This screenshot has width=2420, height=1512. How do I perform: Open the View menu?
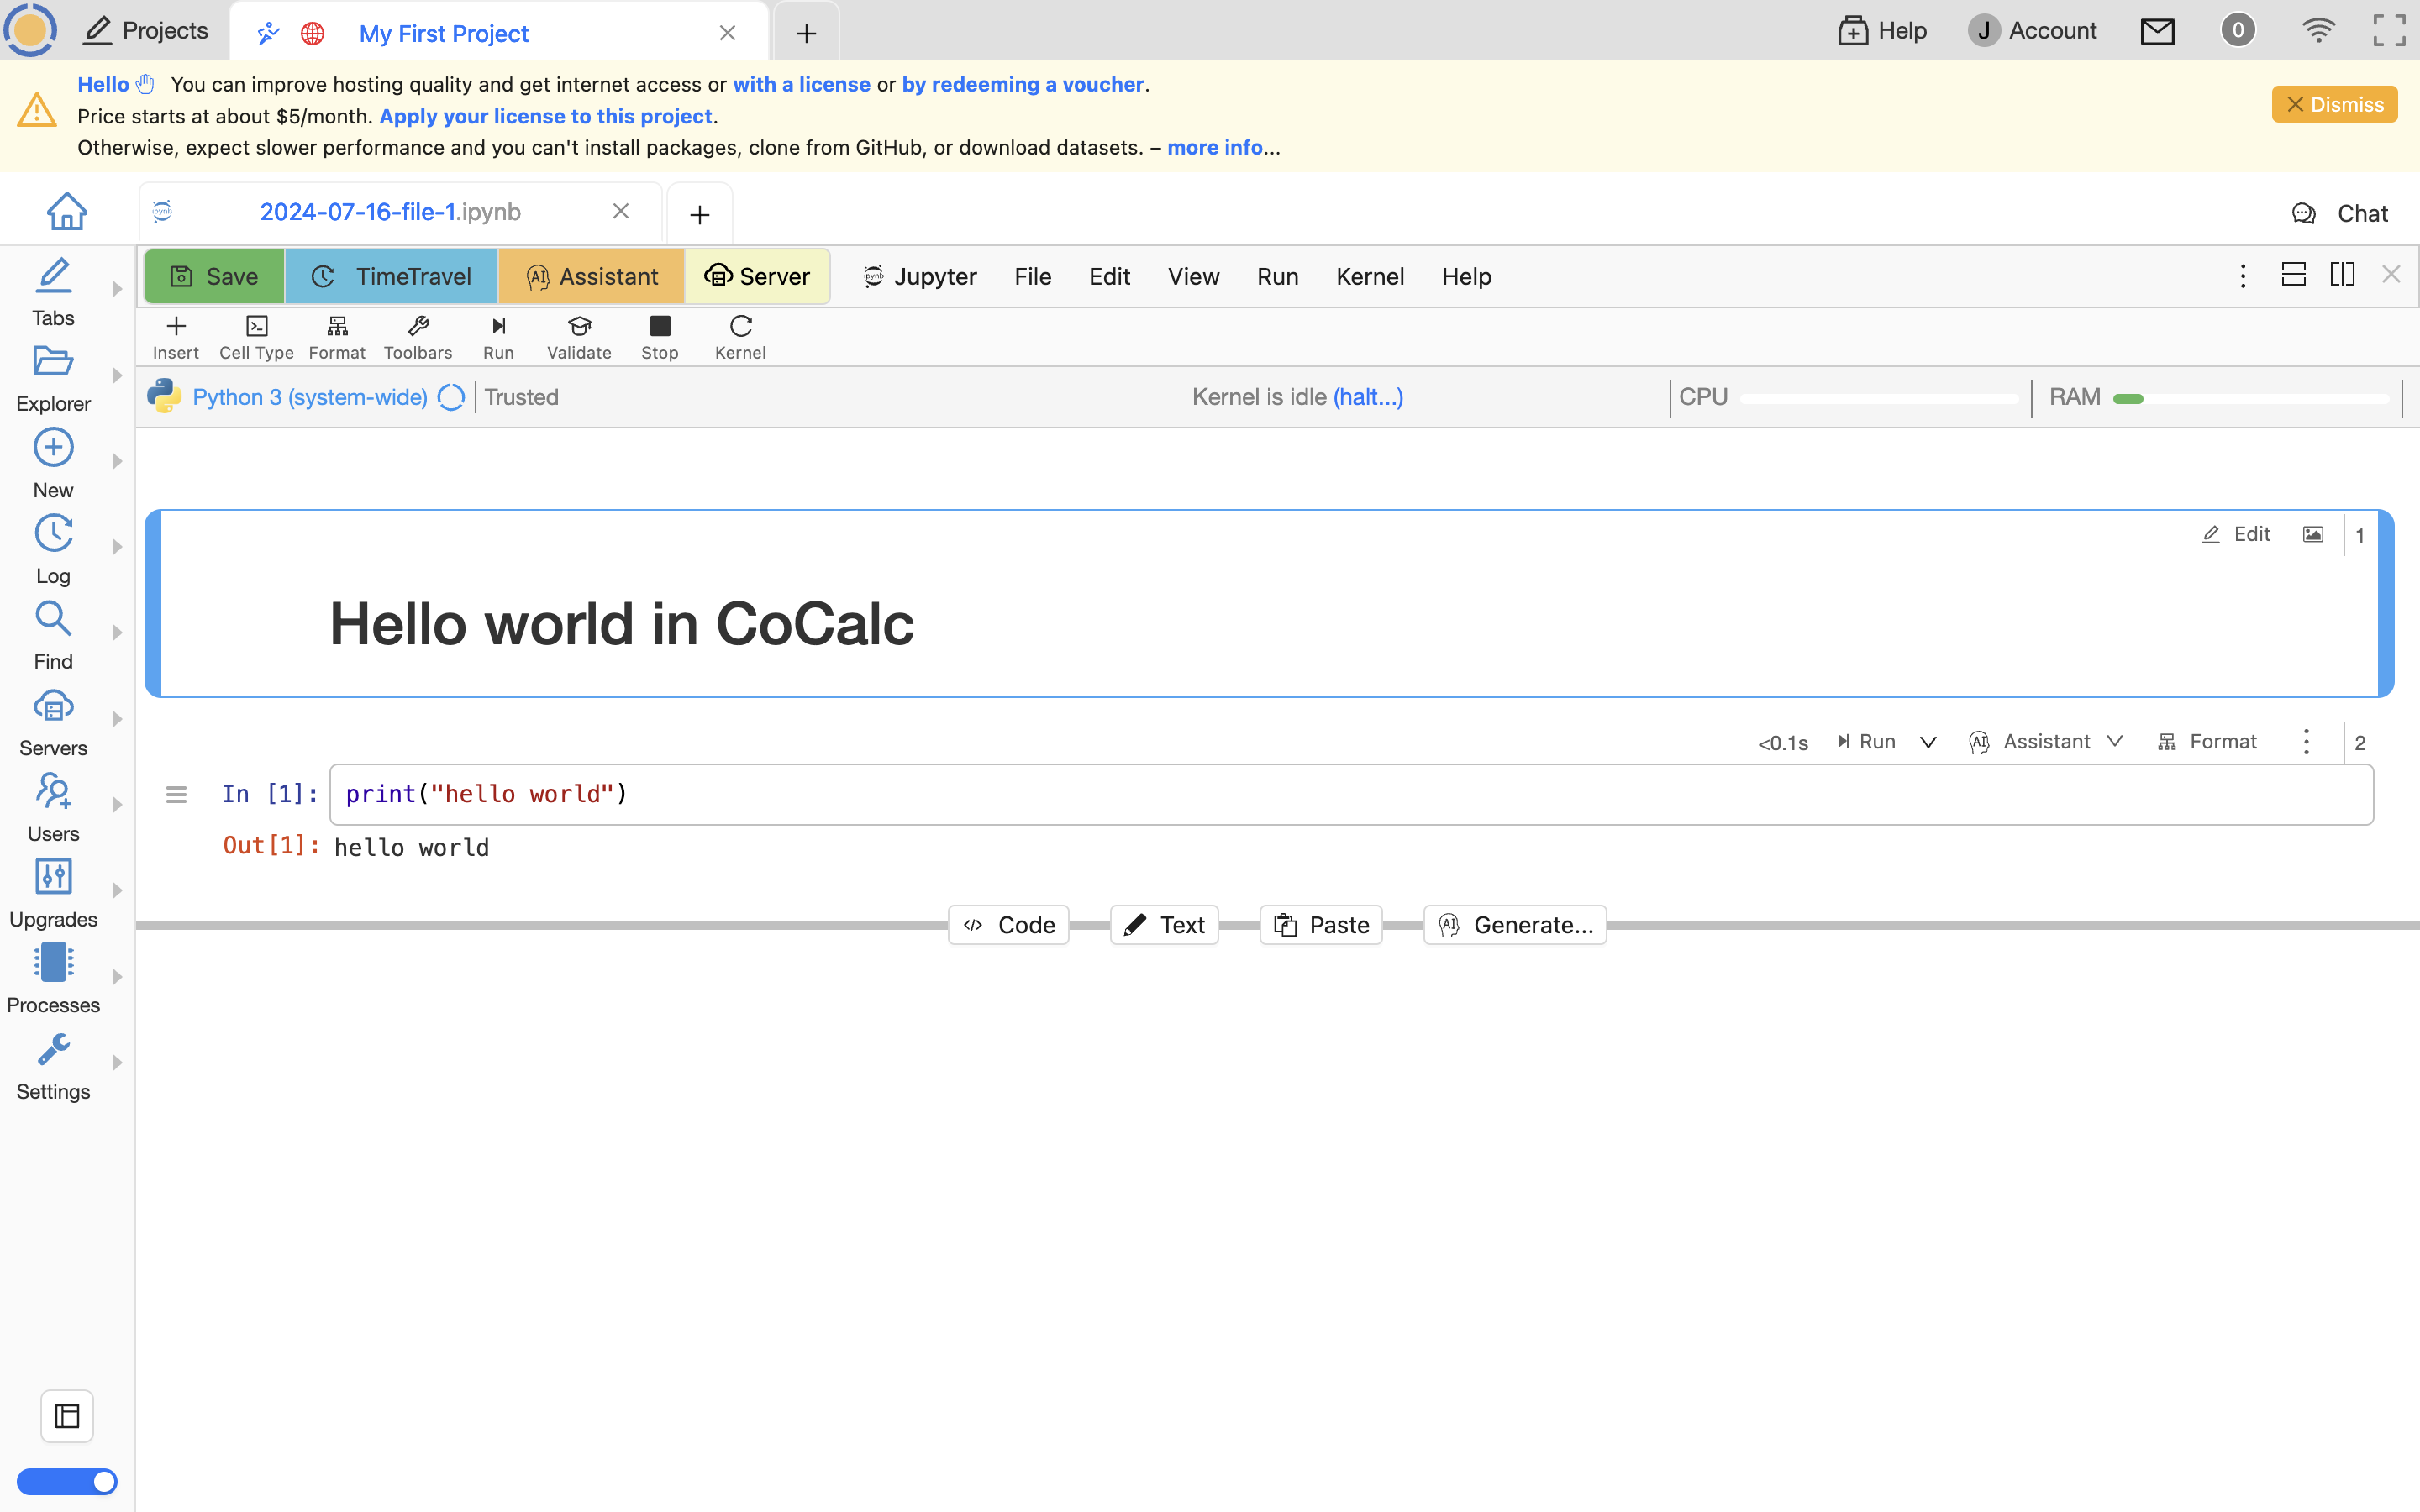pyautogui.click(x=1193, y=276)
